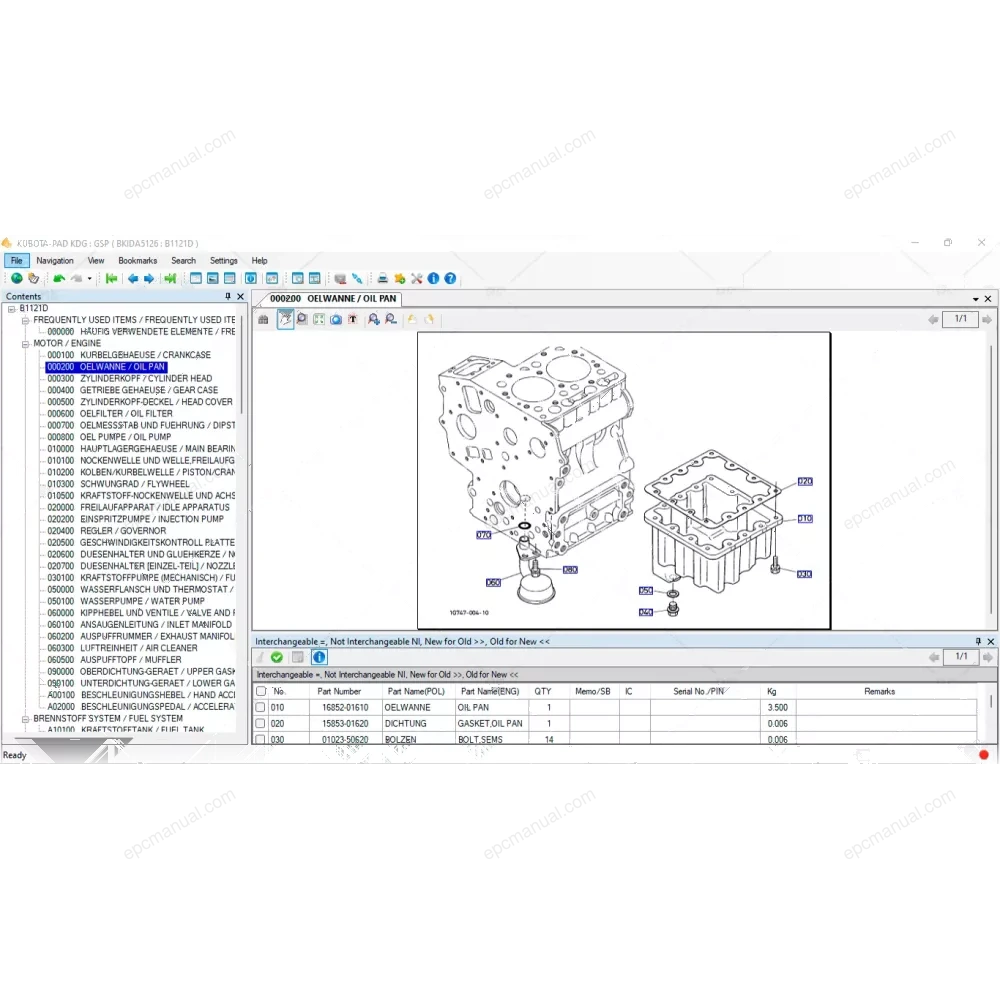Collapse the FREQUENTLY USED ITEMS tree node
This screenshot has width=1000, height=1000.
click(26, 320)
